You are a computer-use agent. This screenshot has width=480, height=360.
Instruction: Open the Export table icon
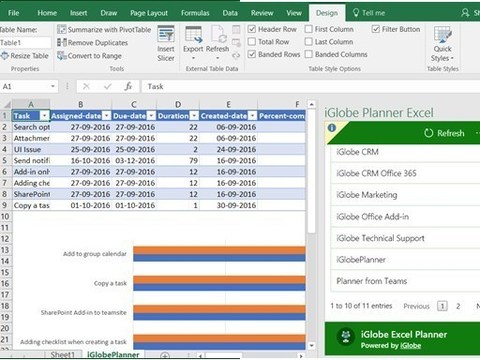point(193,35)
